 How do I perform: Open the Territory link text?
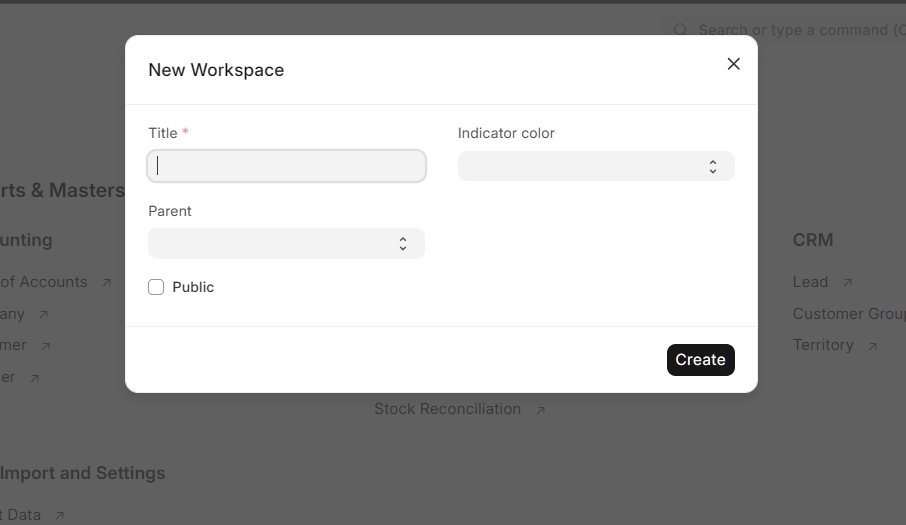(823, 345)
